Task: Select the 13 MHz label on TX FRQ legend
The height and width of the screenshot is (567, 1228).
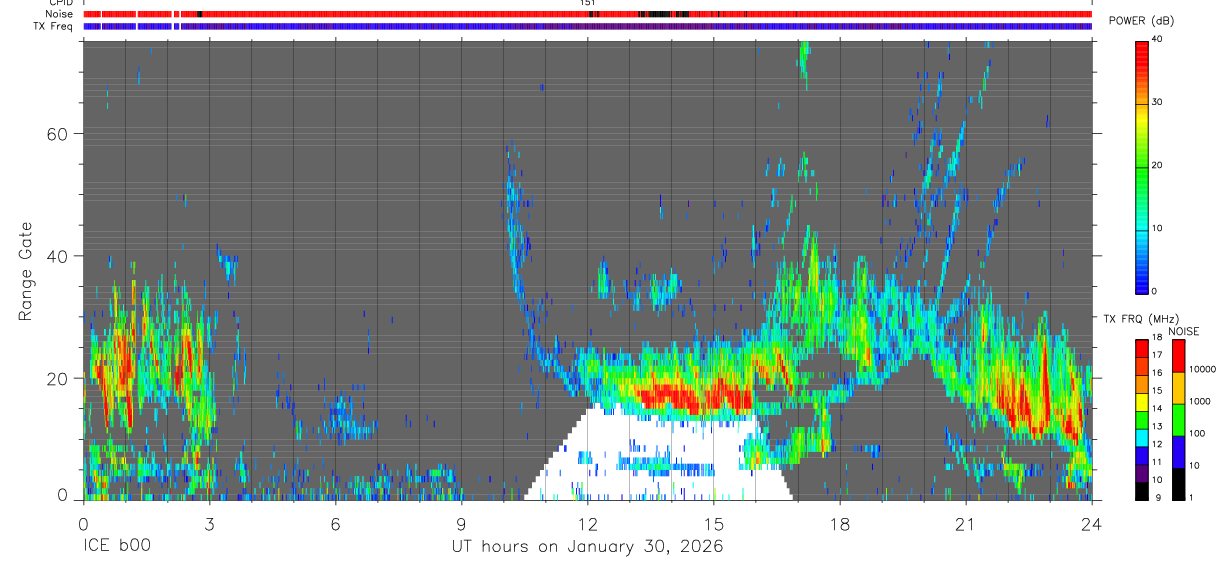Action: 1156,426
